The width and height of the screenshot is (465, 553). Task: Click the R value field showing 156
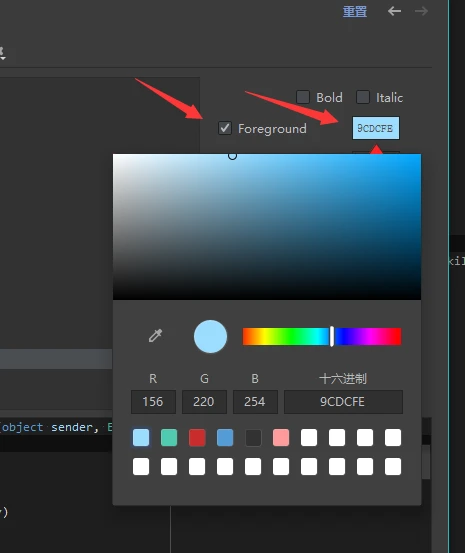click(153, 402)
